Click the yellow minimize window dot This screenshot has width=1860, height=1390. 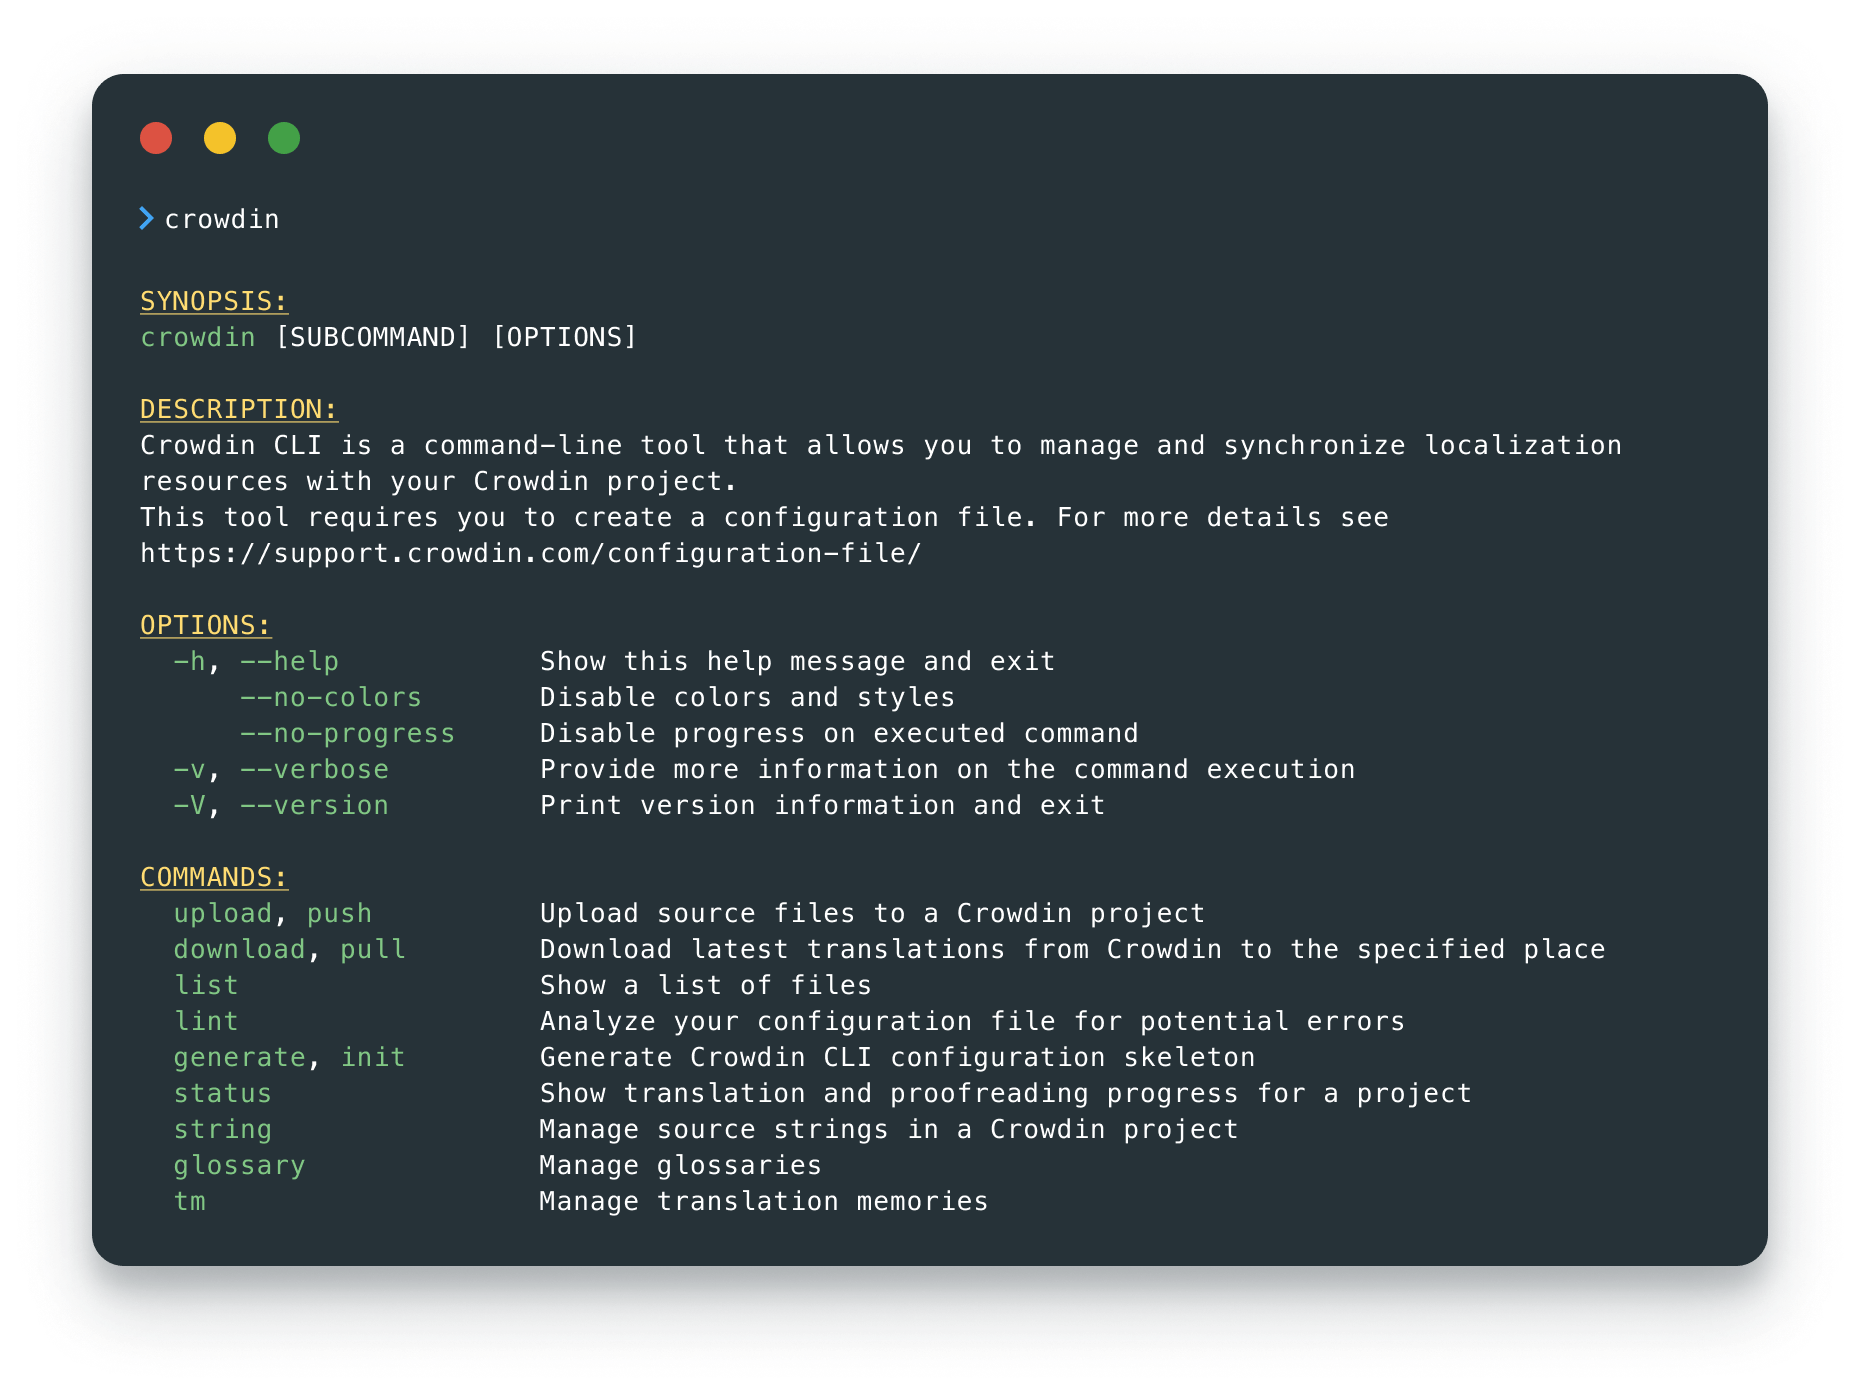click(x=220, y=138)
